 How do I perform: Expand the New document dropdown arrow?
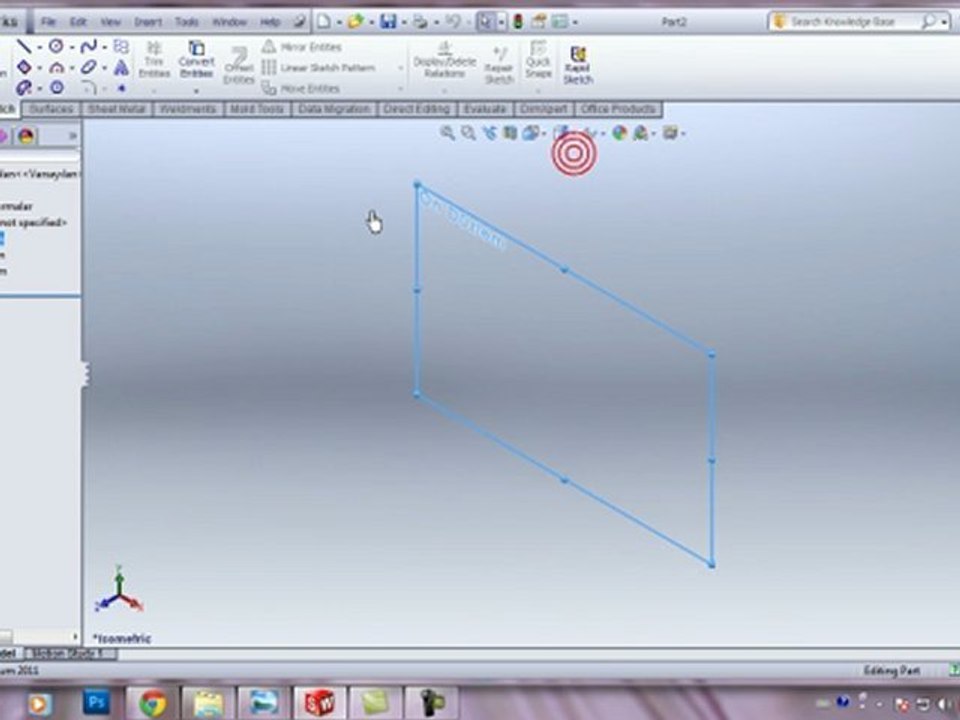pos(339,23)
